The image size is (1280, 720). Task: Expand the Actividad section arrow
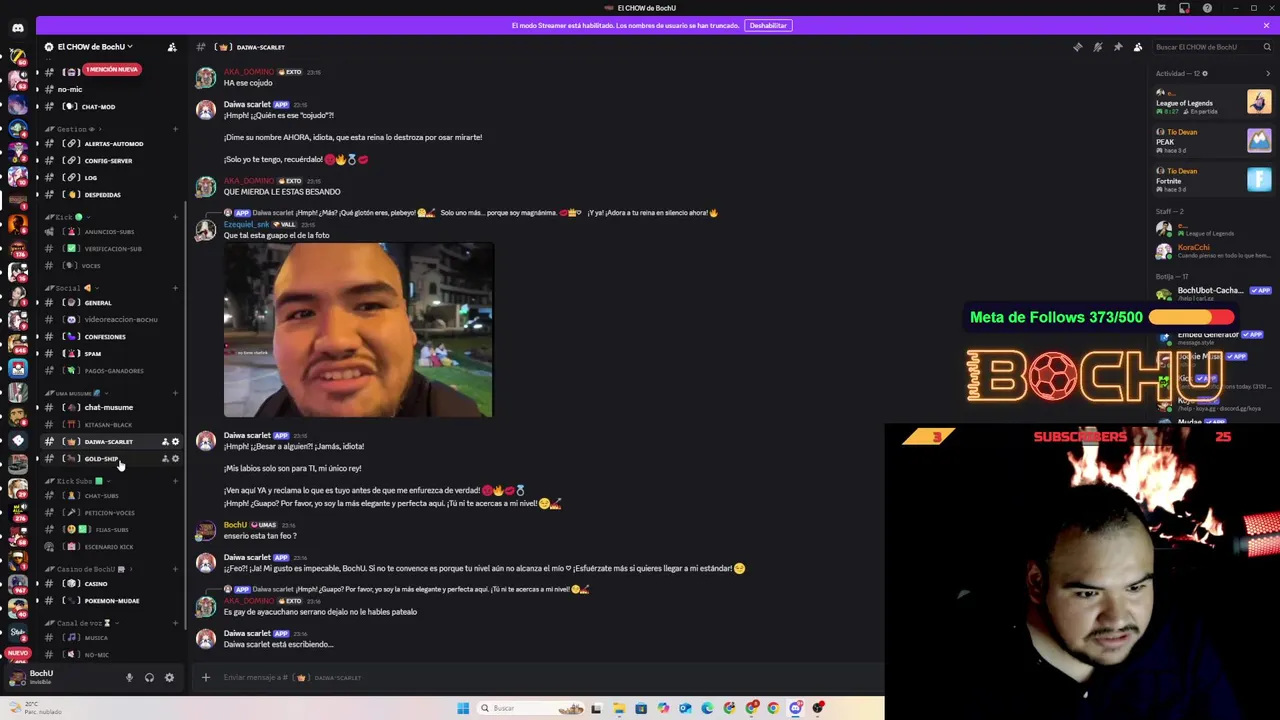tap(1268, 73)
